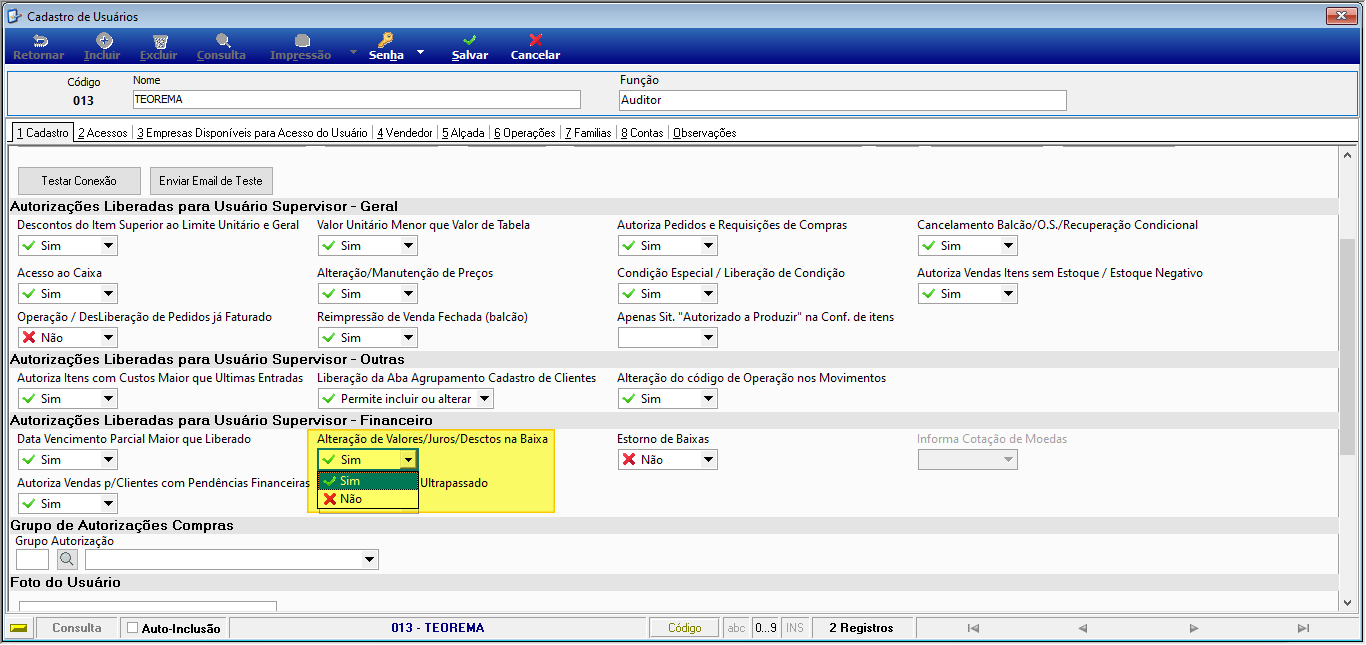Click the Cadastro de Usuários title bar icon
Viewport: 1366px width, 645px height.
pyautogui.click(x=13, y=17)
